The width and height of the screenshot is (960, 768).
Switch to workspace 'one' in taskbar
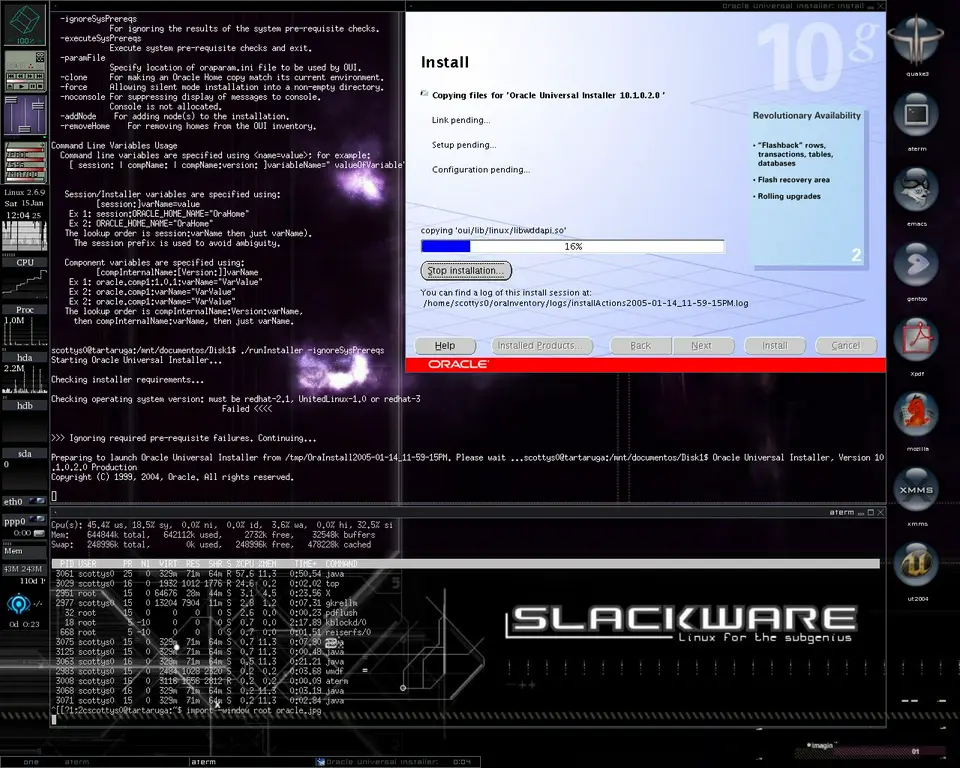[31, 762]
